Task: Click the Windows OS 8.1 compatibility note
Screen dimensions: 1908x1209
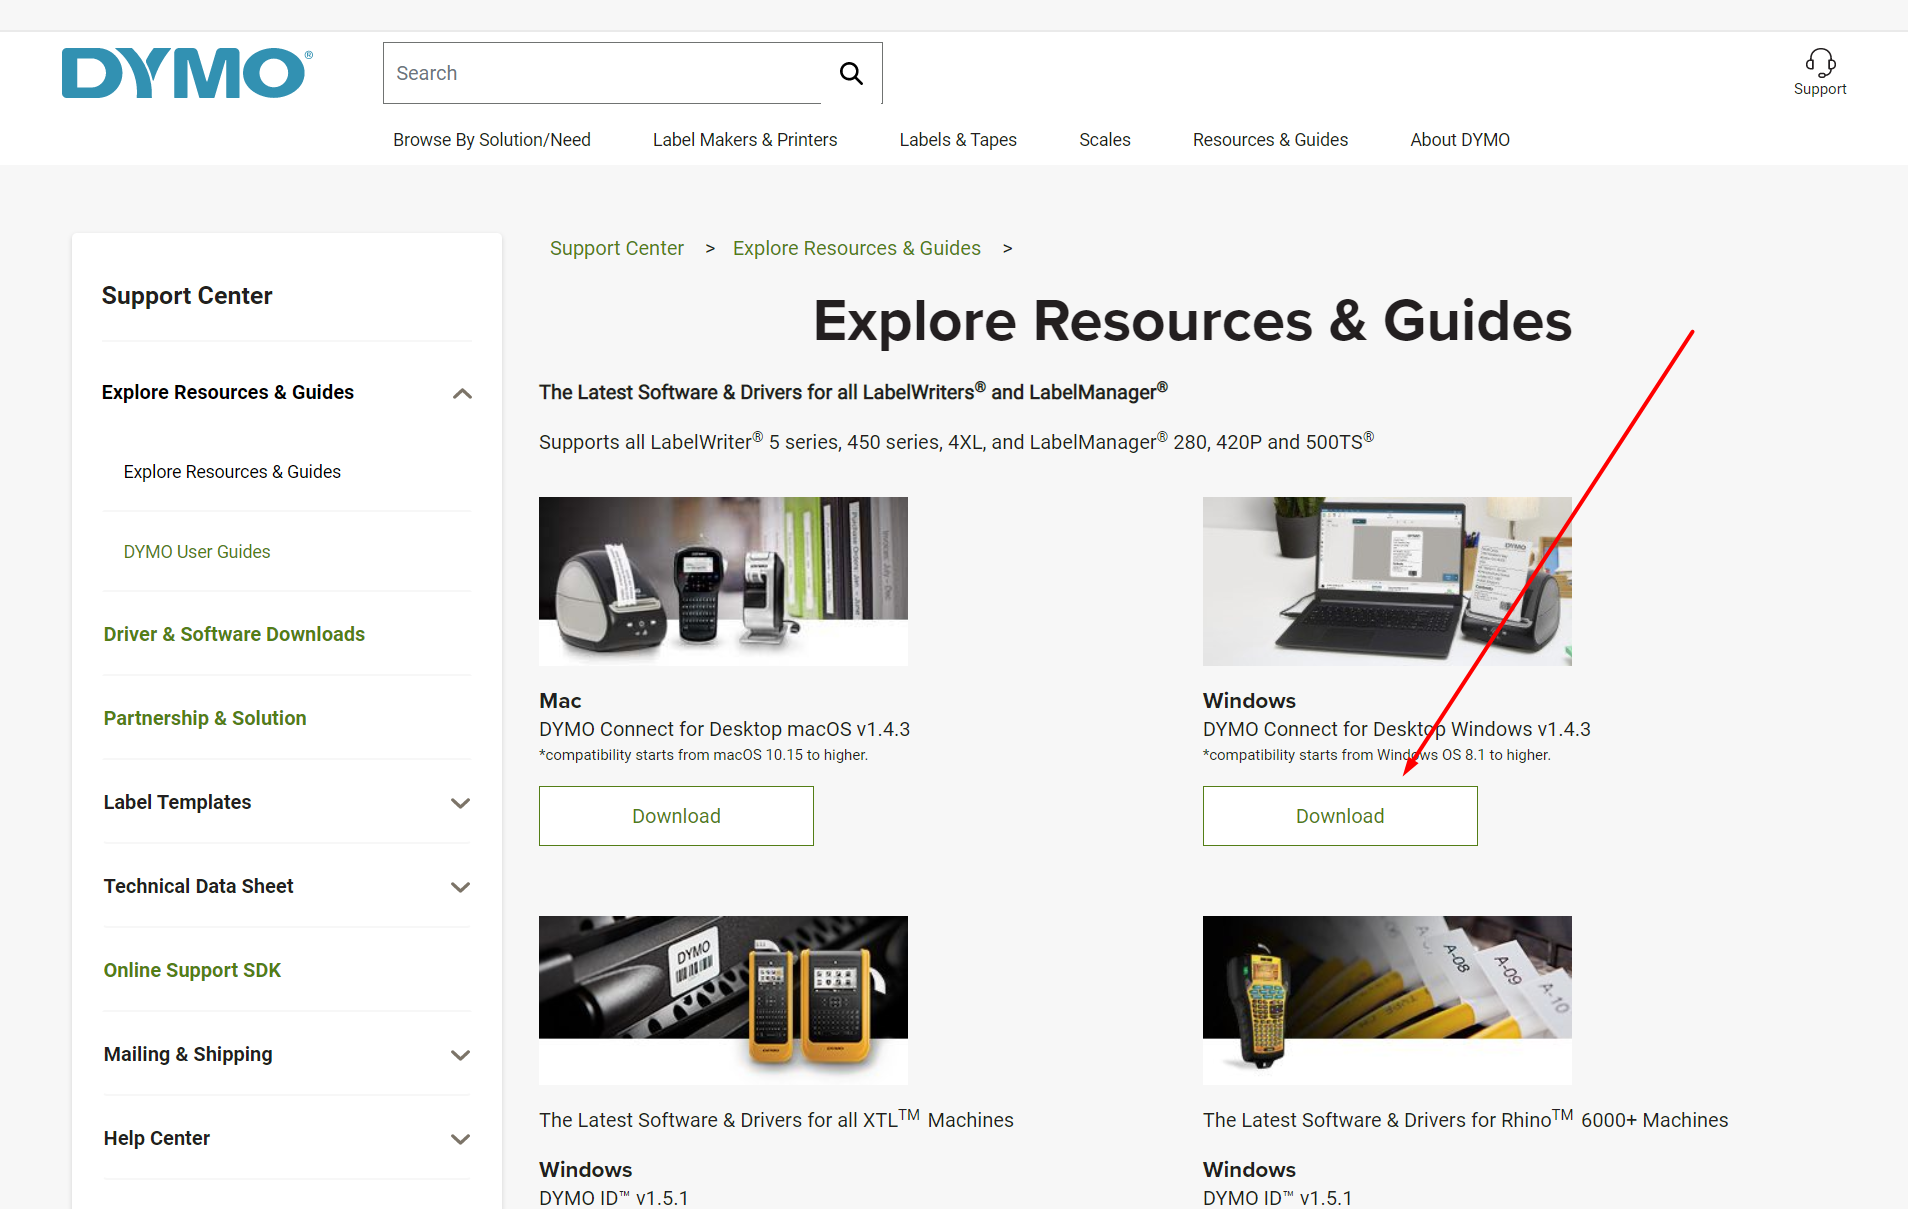Action: [x=1376, y=755]
